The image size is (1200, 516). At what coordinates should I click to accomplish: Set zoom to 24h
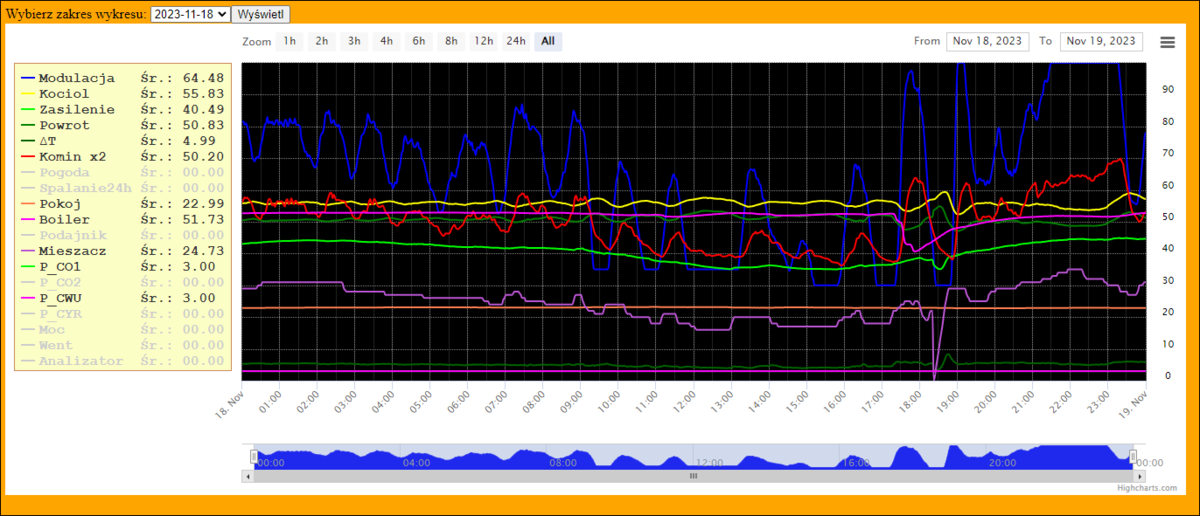(x=516, y=41)
